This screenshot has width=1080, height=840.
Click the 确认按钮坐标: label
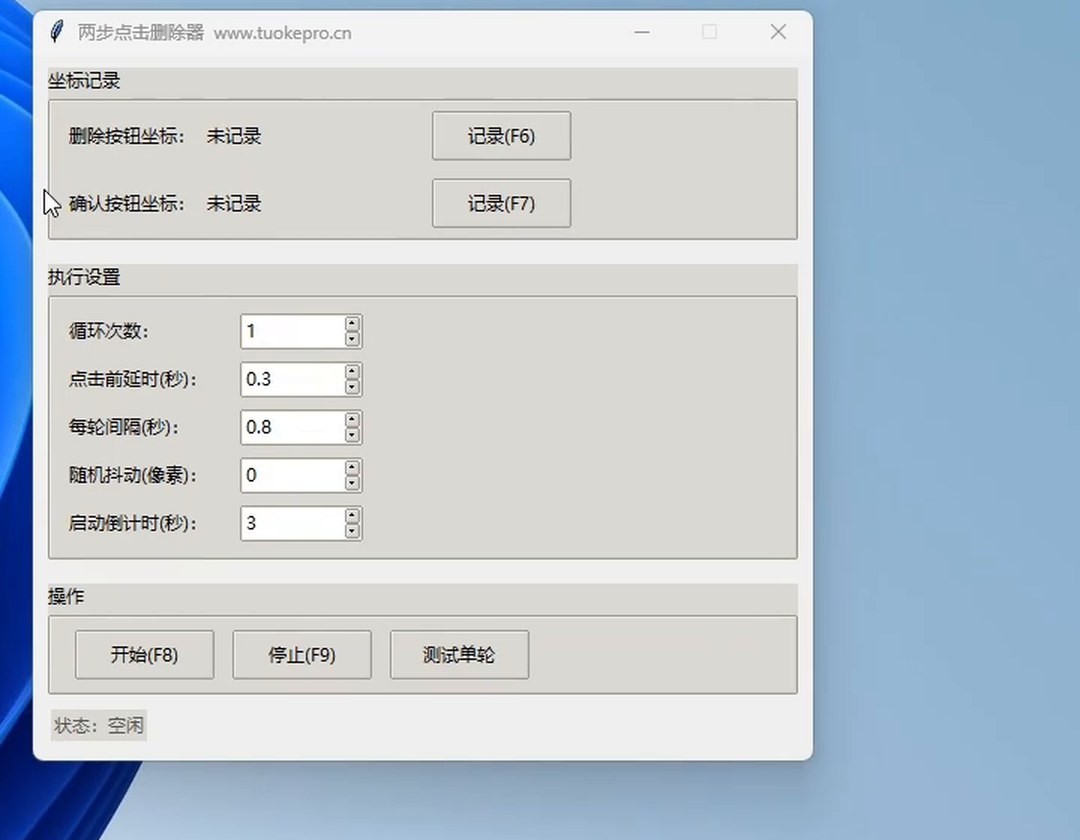pos(127,203)
